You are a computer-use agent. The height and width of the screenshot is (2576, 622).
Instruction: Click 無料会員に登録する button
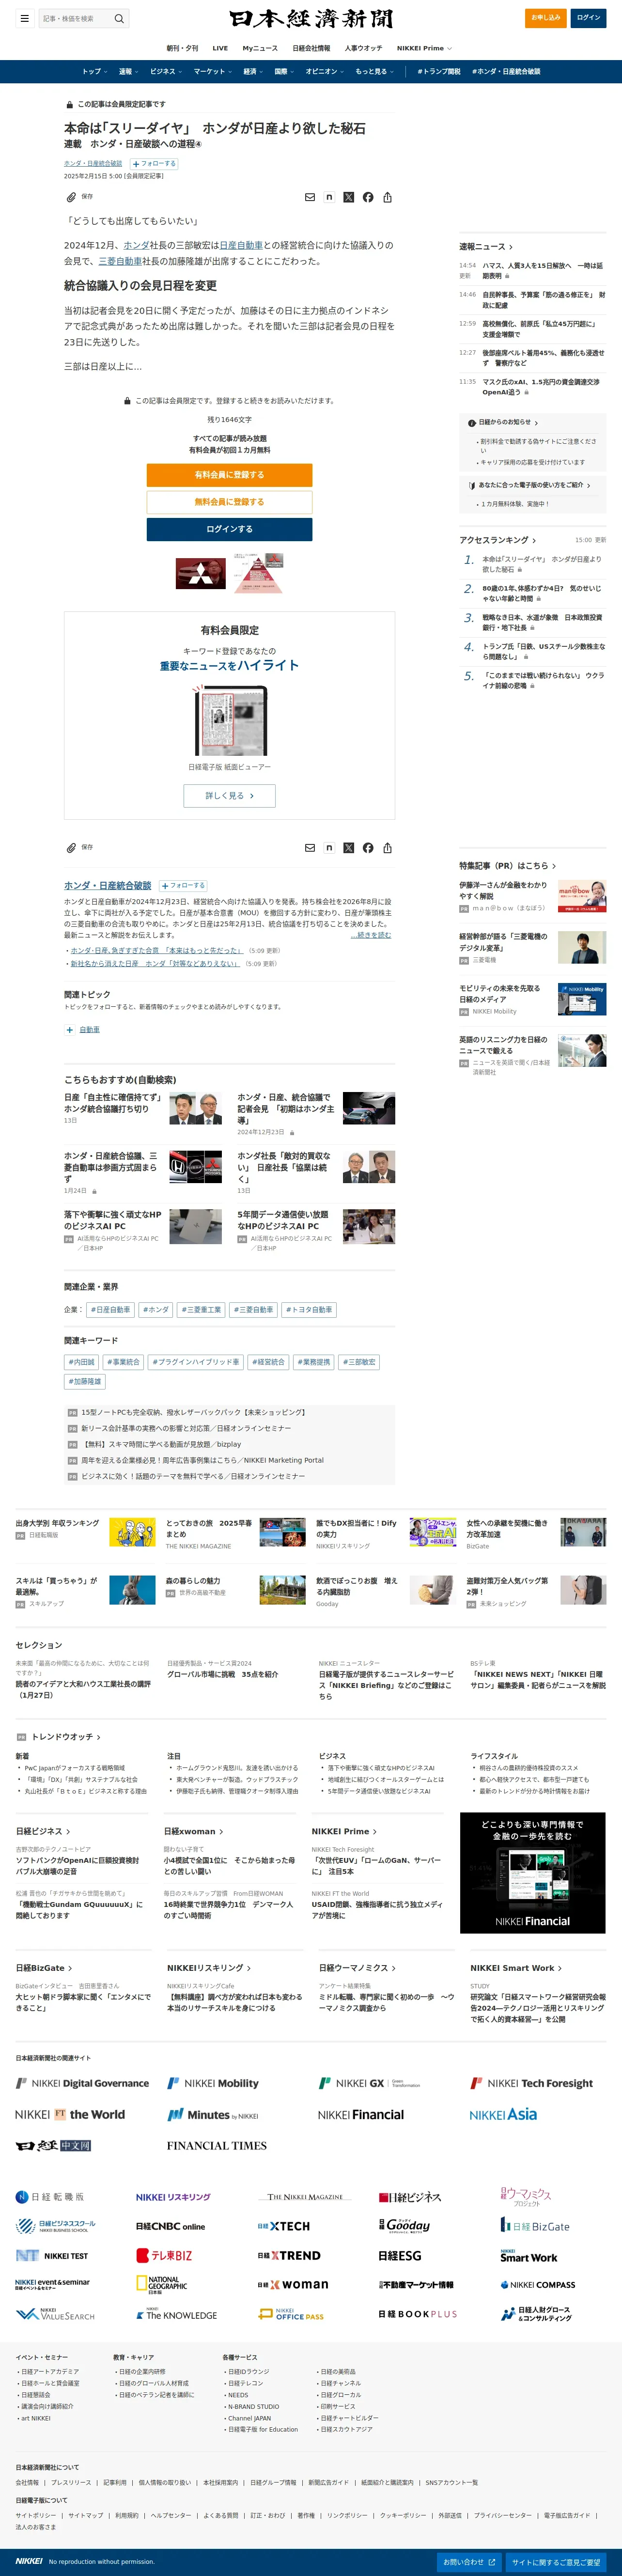(229, 502)
